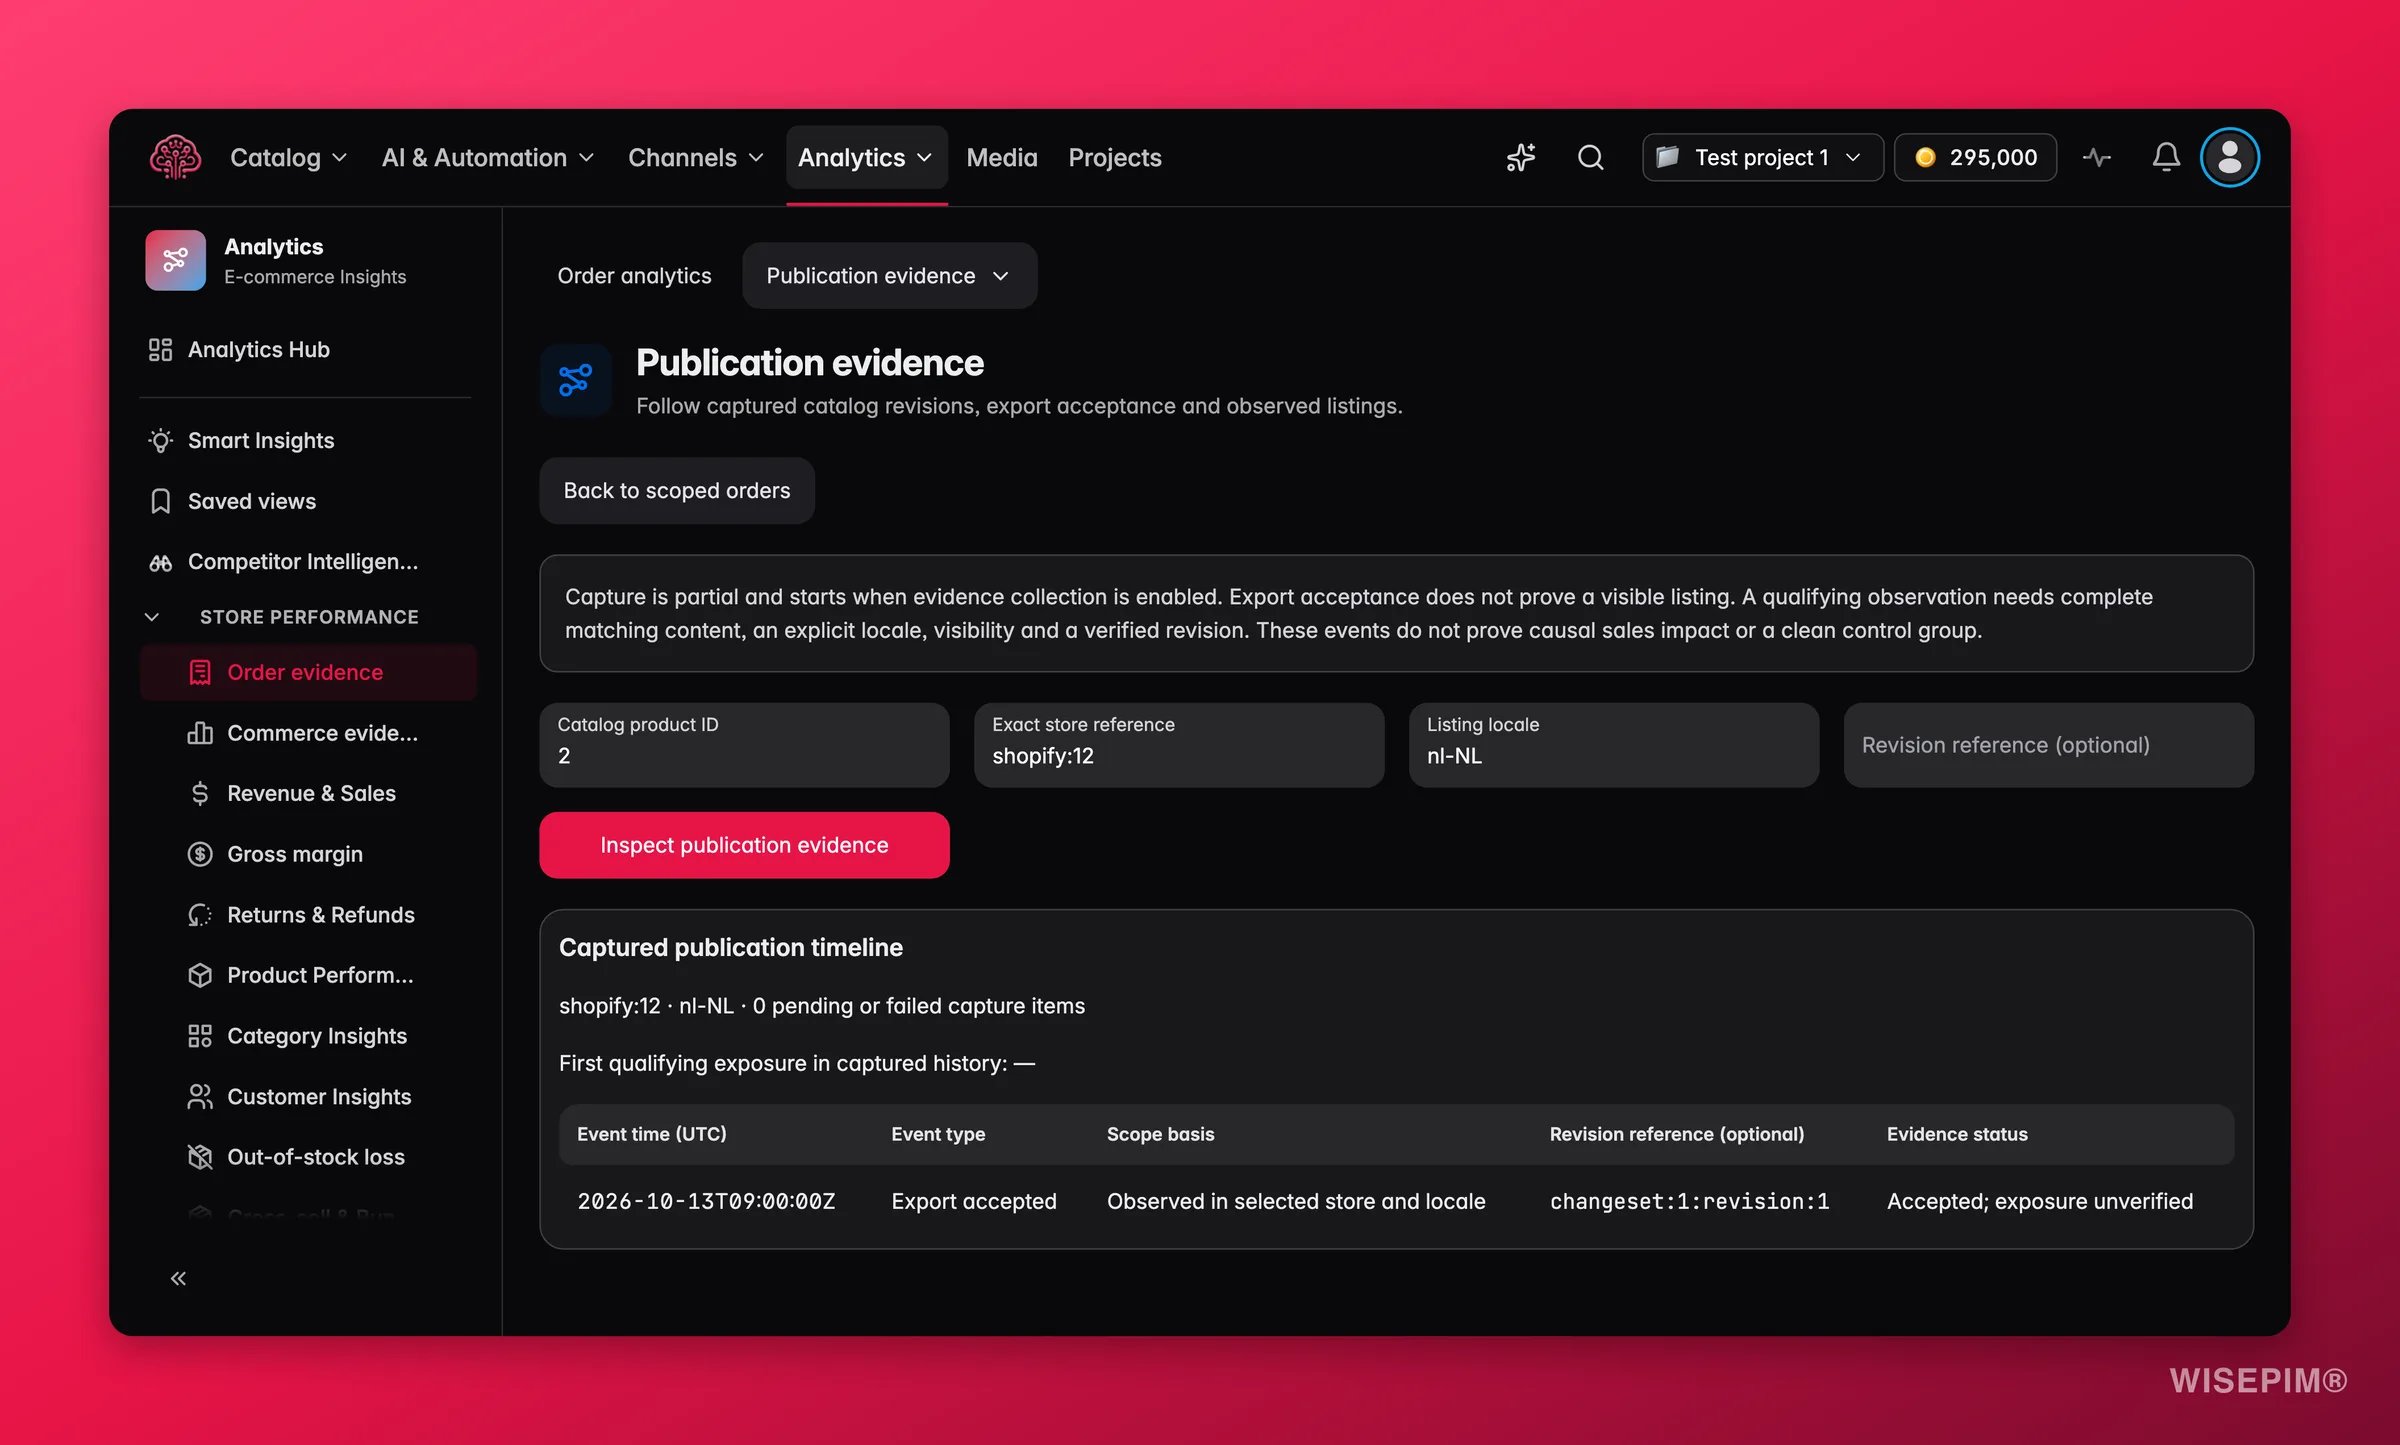This screenshot has height=1445, width=2400.
Task: Click the Accepted; exposure unverified status
Action: [x=2040, y=1201]
